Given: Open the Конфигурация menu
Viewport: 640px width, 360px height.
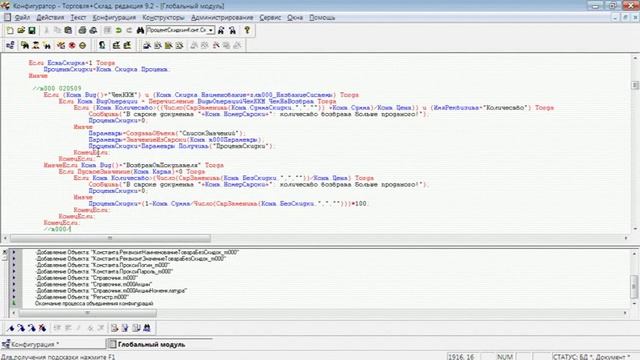Looking at the screenshot, I should click(x=114, y=18).
